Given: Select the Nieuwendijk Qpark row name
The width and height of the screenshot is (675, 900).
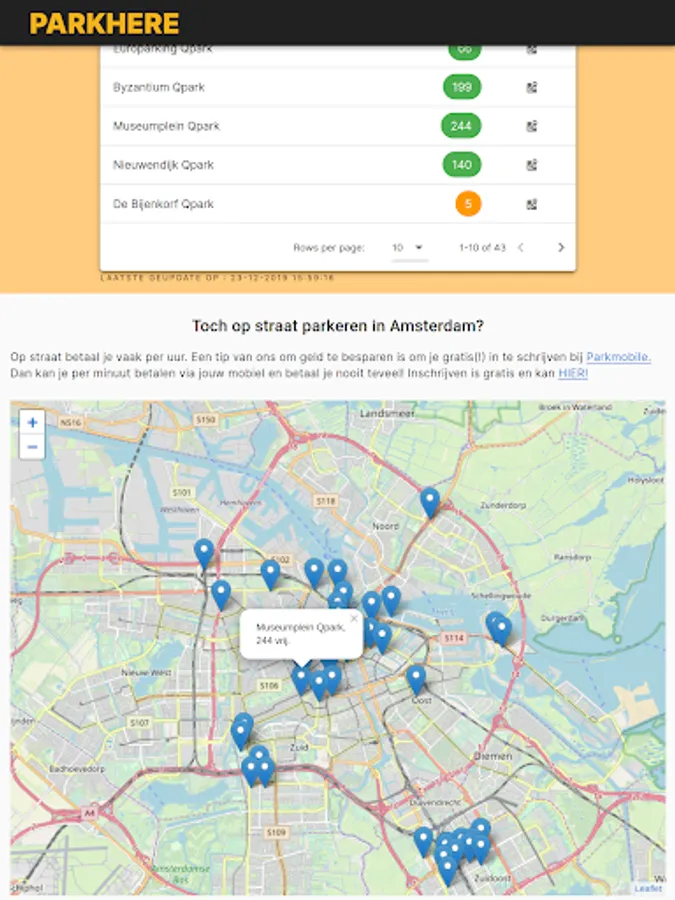Looking at the screenshot, I should 163,165.
